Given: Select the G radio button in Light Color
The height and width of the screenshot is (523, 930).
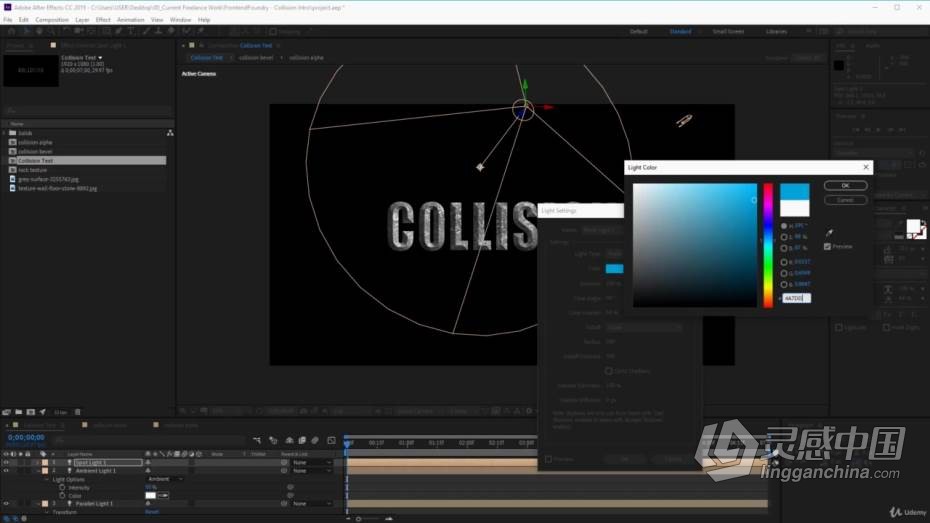Looking at the screenshot, I should 784,273.
